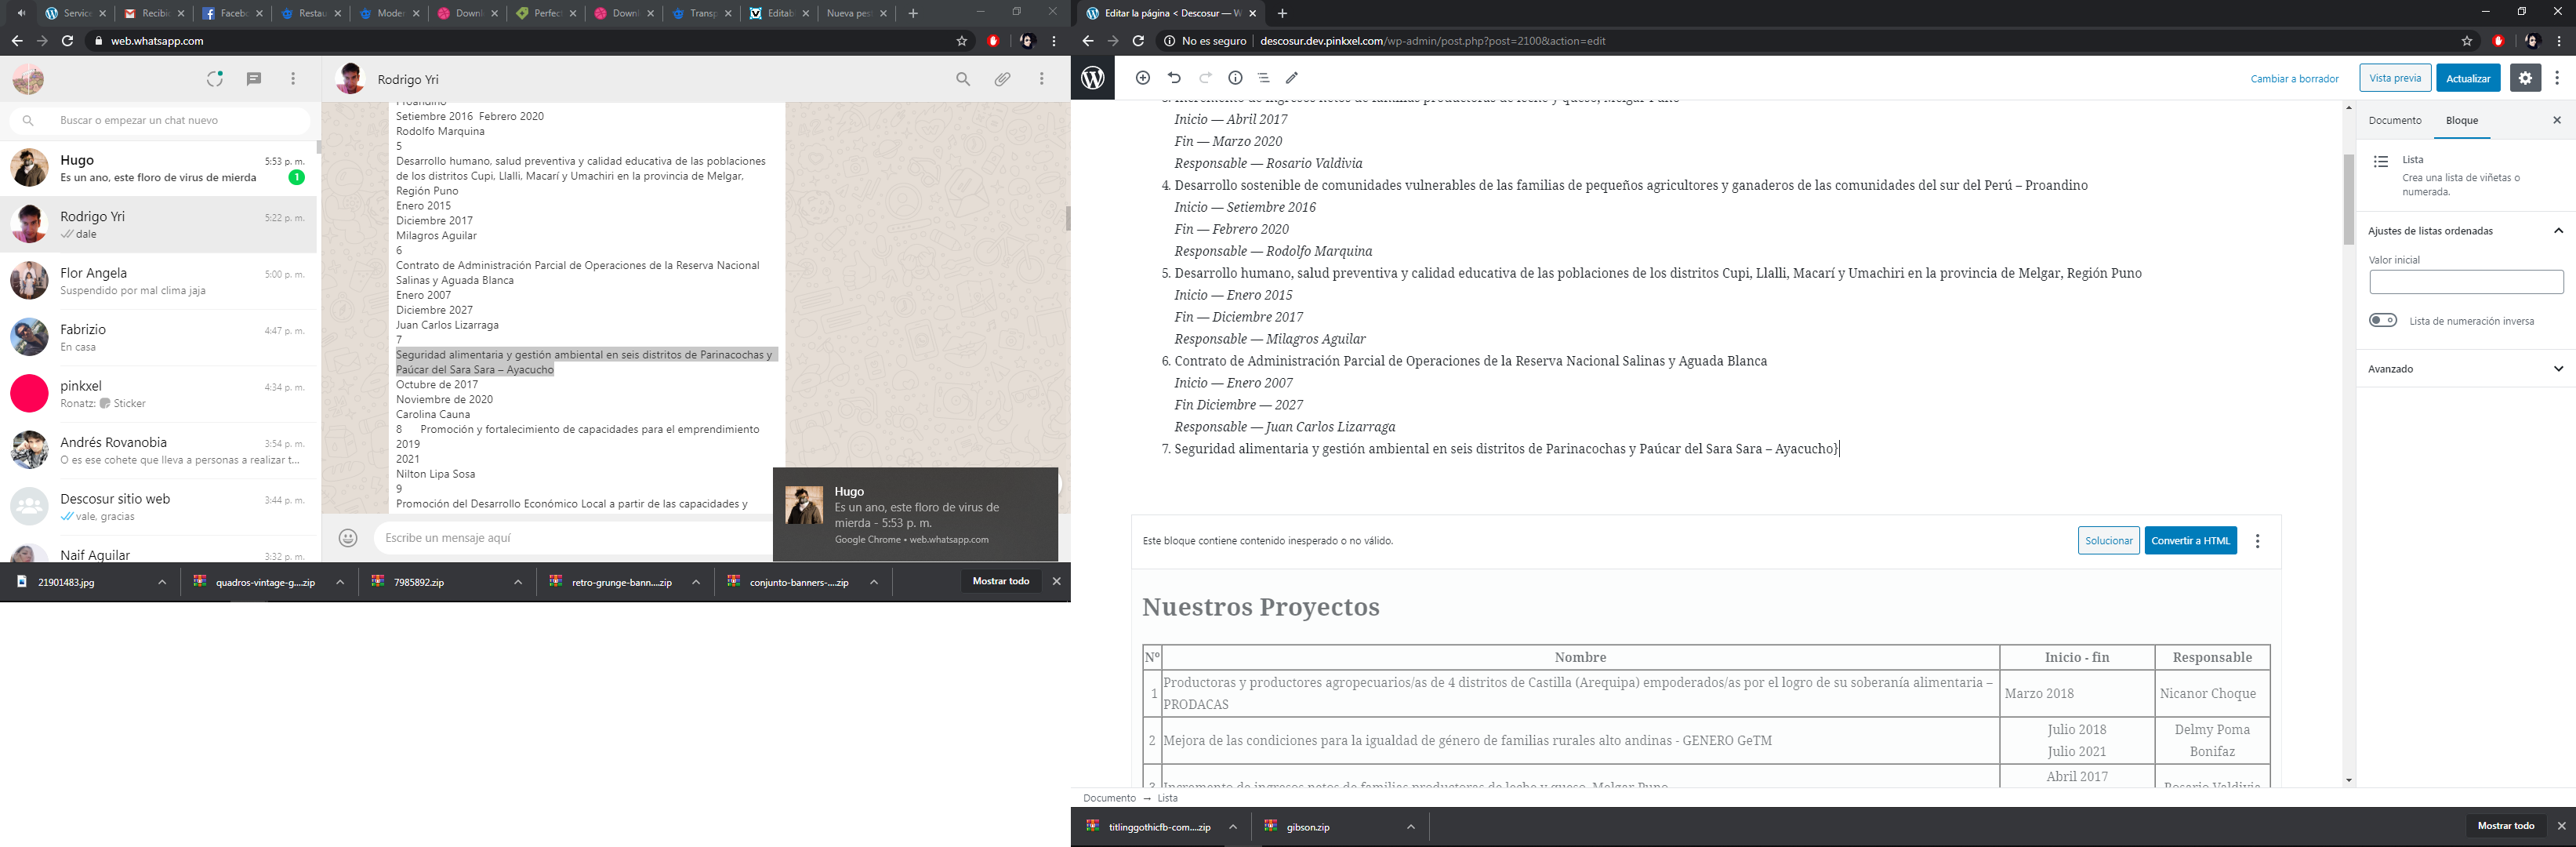Click Convertir a HTML button
Image resolution: width=2576 pixels, height=847 pixels.
coord(2190,541)
